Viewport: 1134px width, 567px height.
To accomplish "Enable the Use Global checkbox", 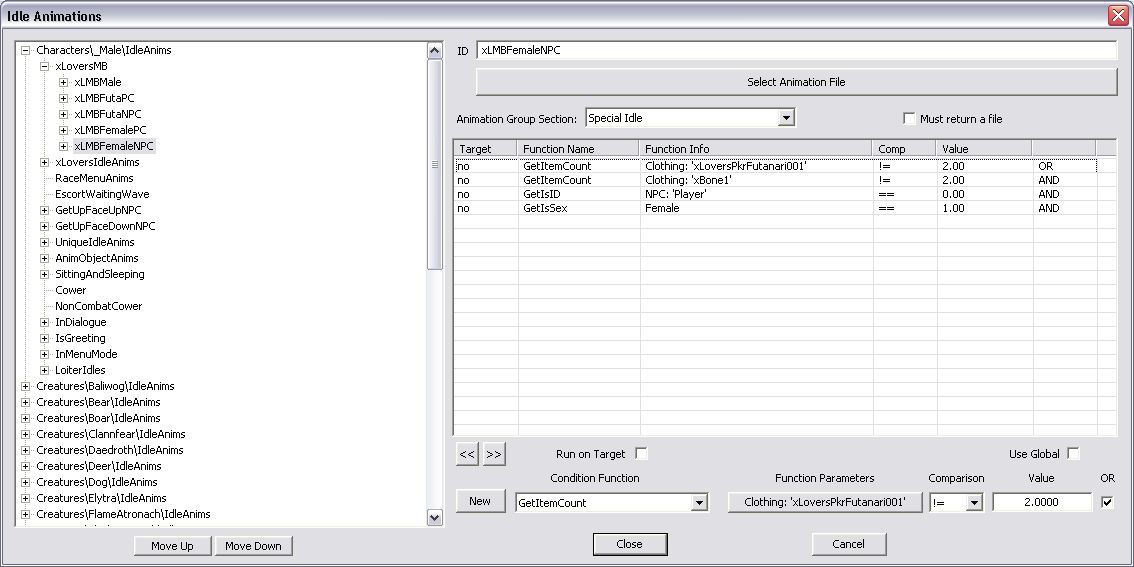I will [x=1073, y=453].
